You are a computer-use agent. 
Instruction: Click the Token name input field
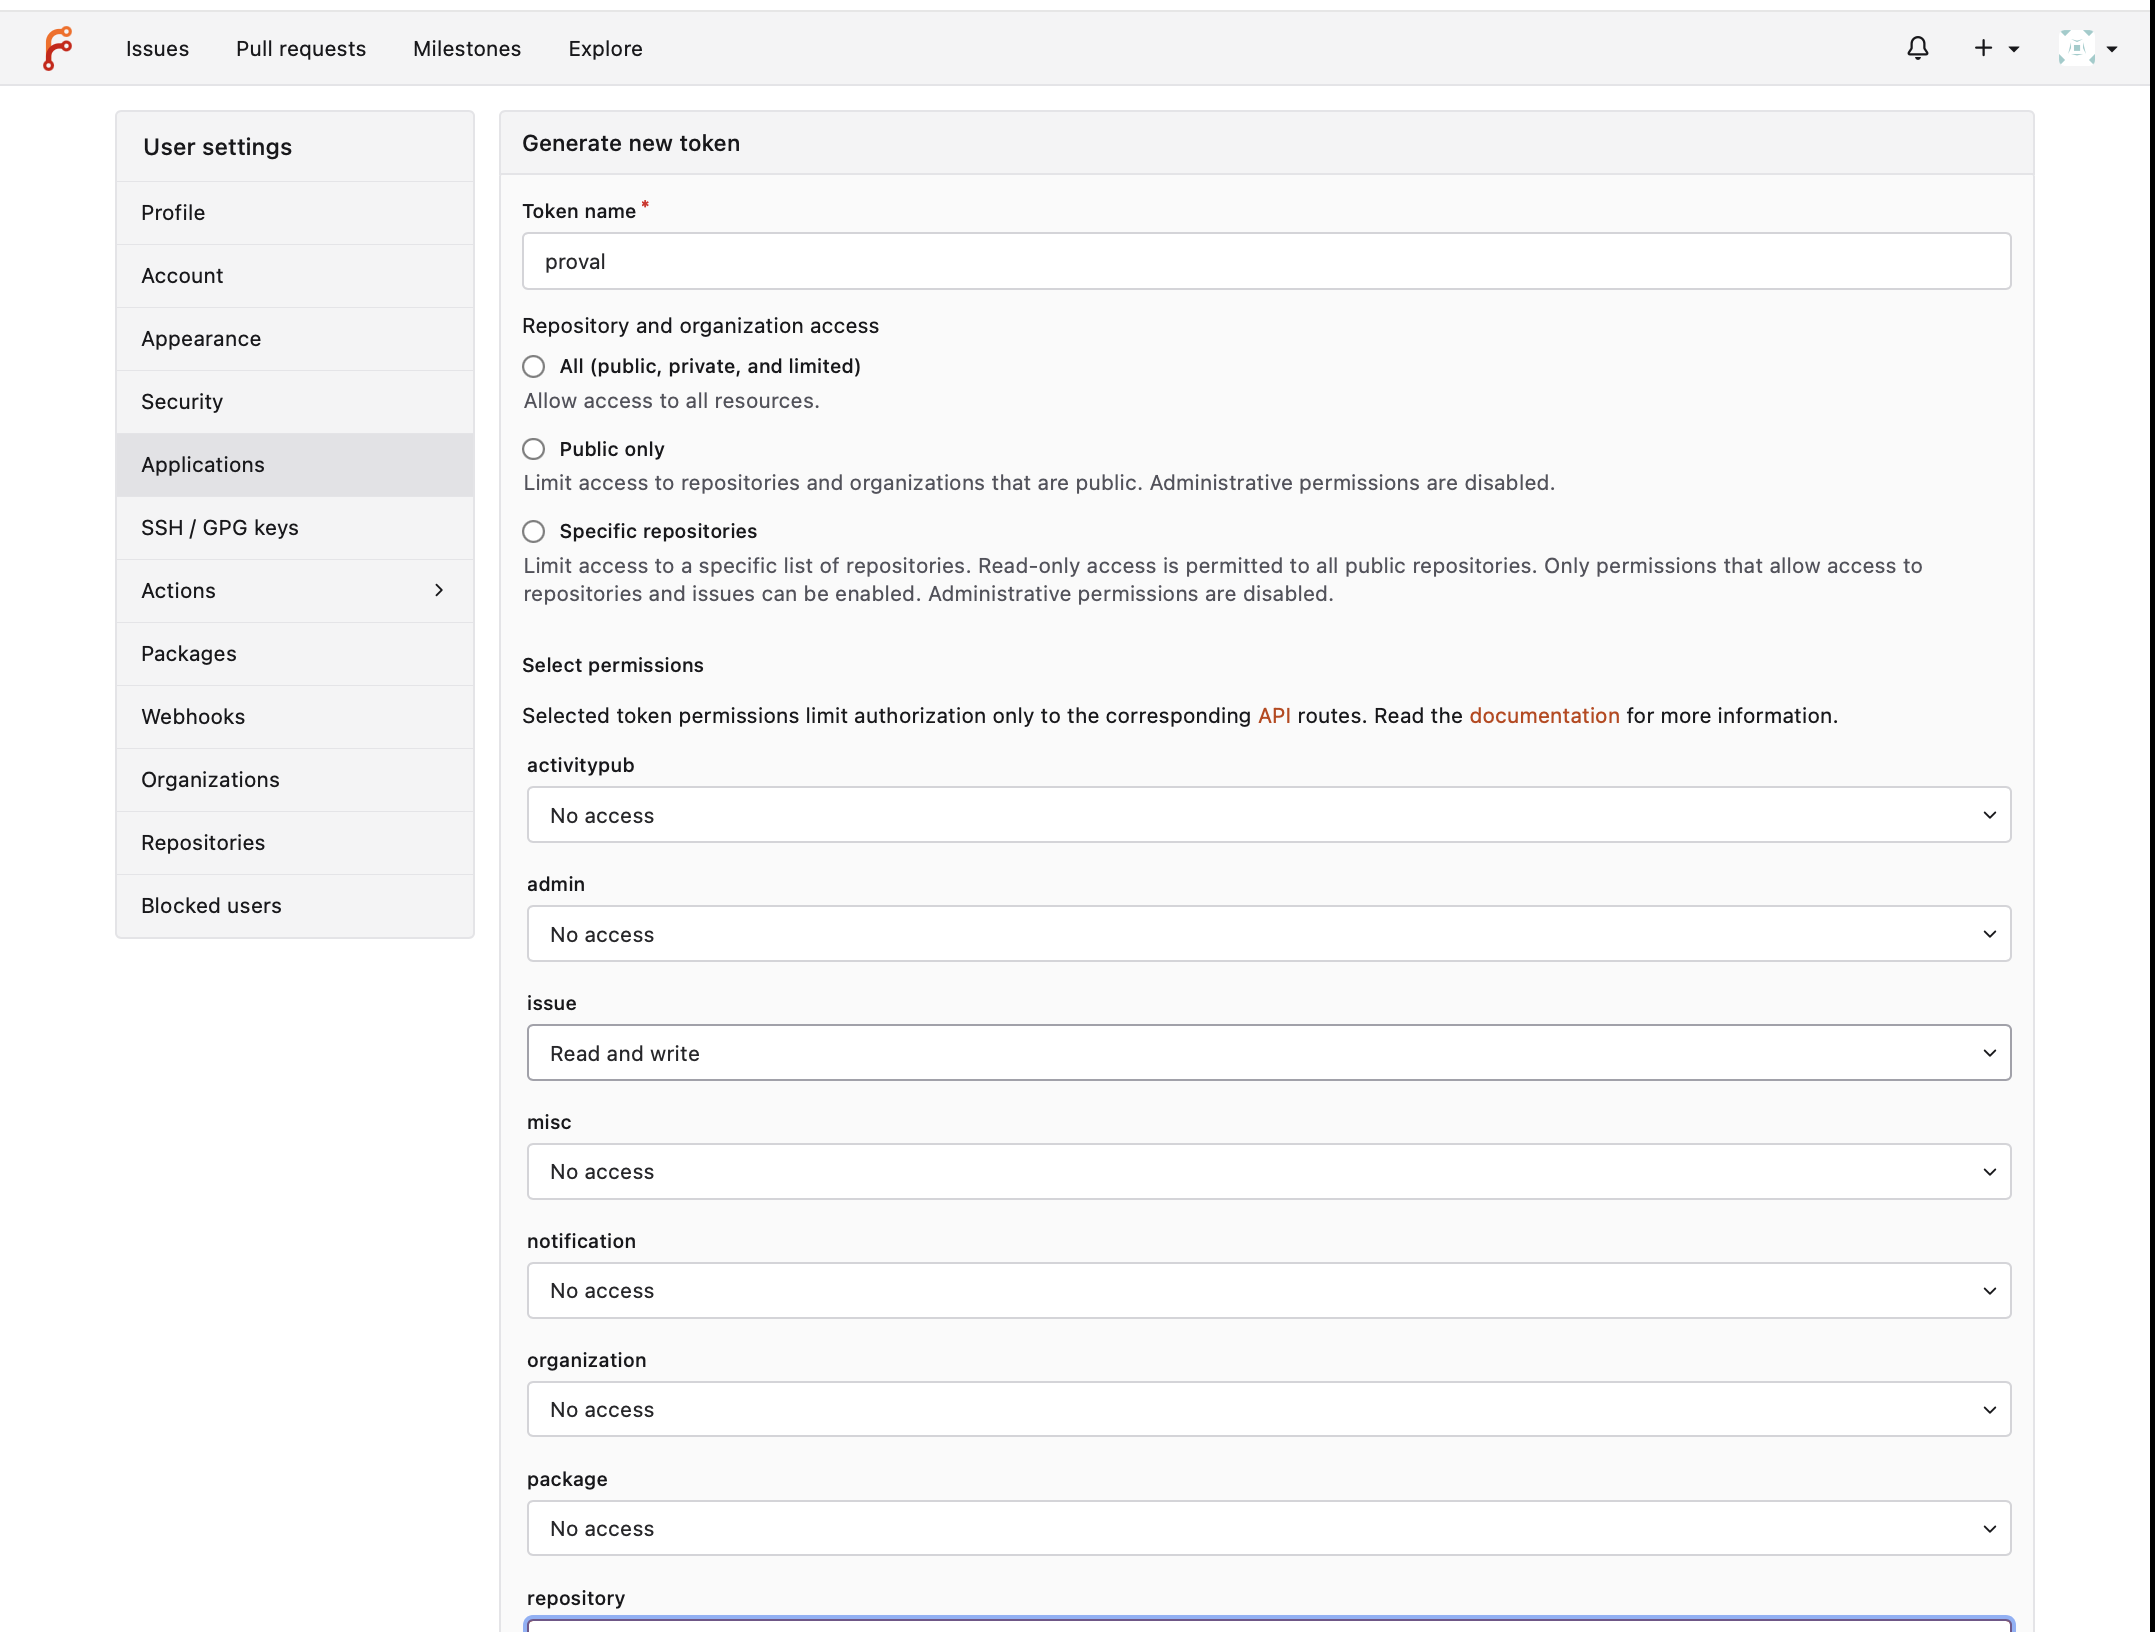point(1266,262)
